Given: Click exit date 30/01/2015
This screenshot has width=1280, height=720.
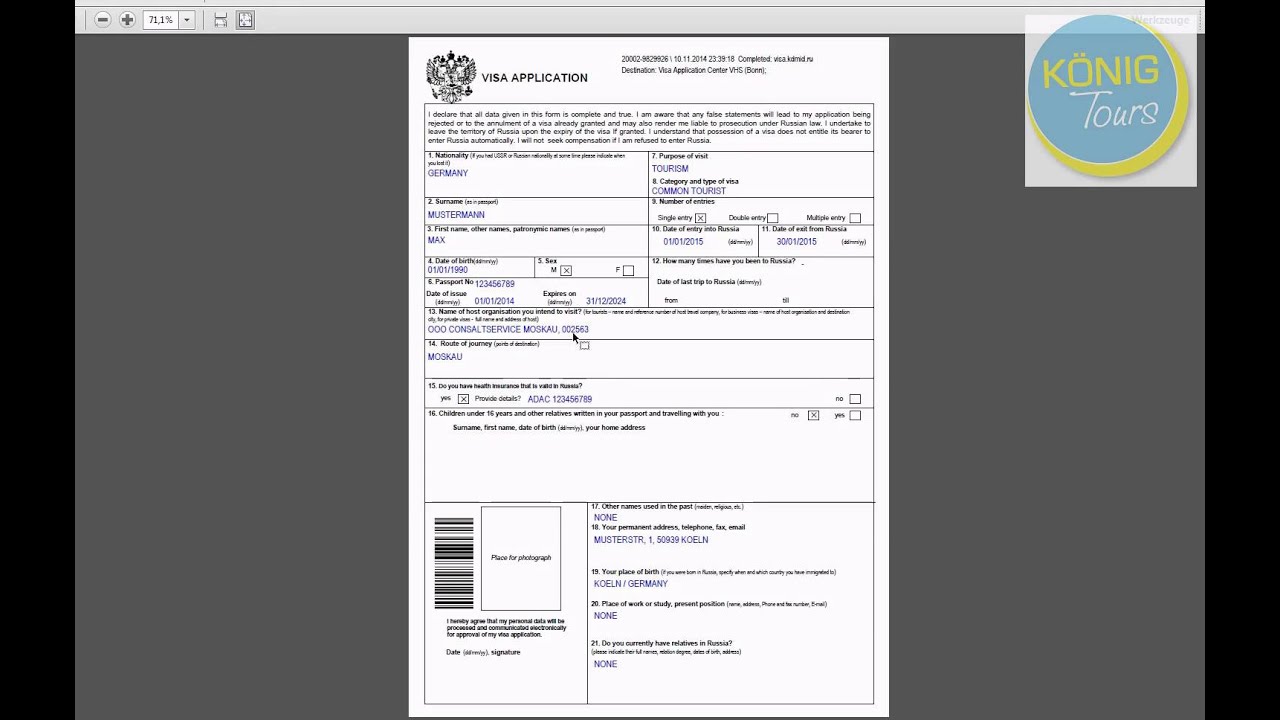Looking at the screenshot, I should click(x=796, y=242).
